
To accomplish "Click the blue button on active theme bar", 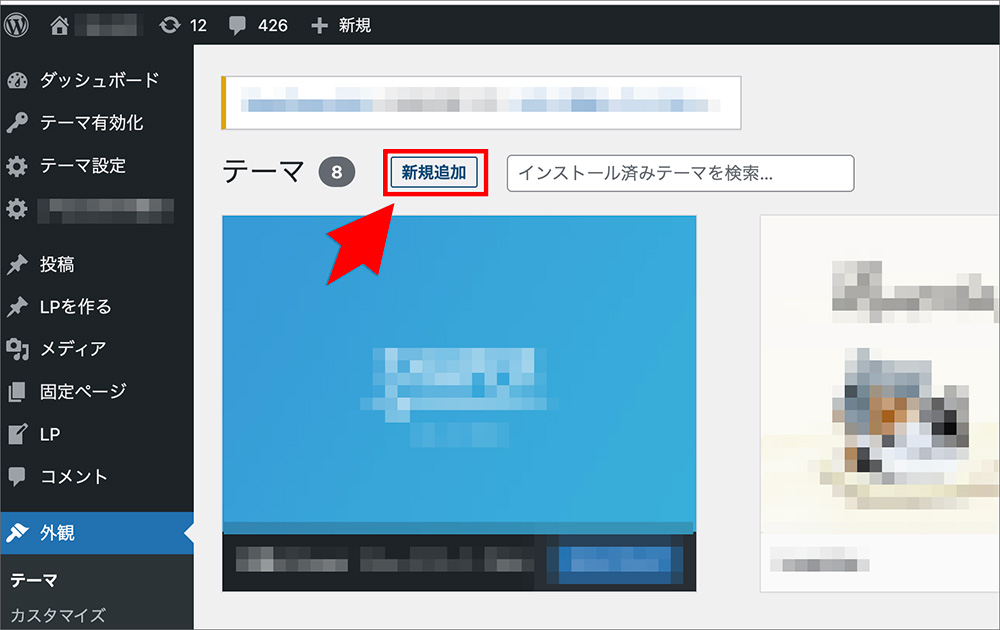I will point(615,564).
